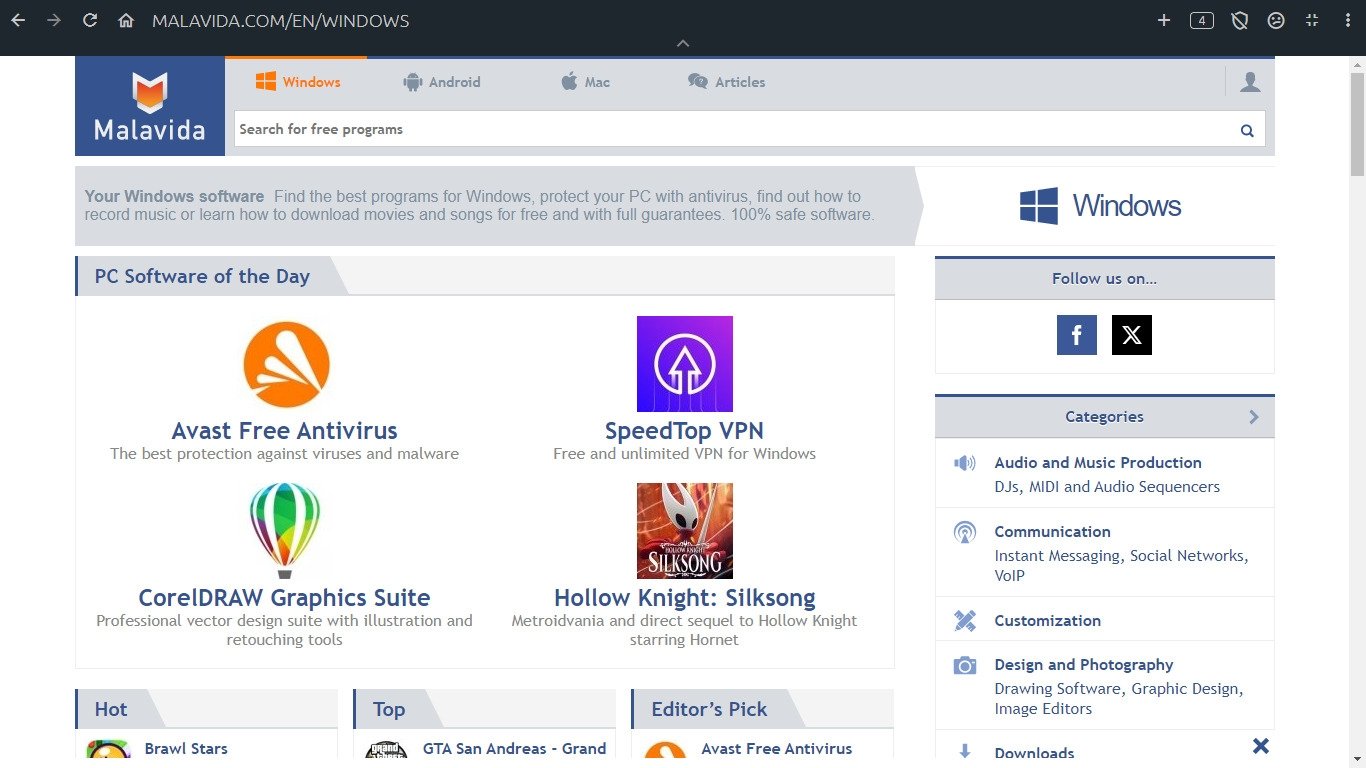1366x768 pixels.
Task: Open the Design and Photography category
Action: [x=1083, y=665]
